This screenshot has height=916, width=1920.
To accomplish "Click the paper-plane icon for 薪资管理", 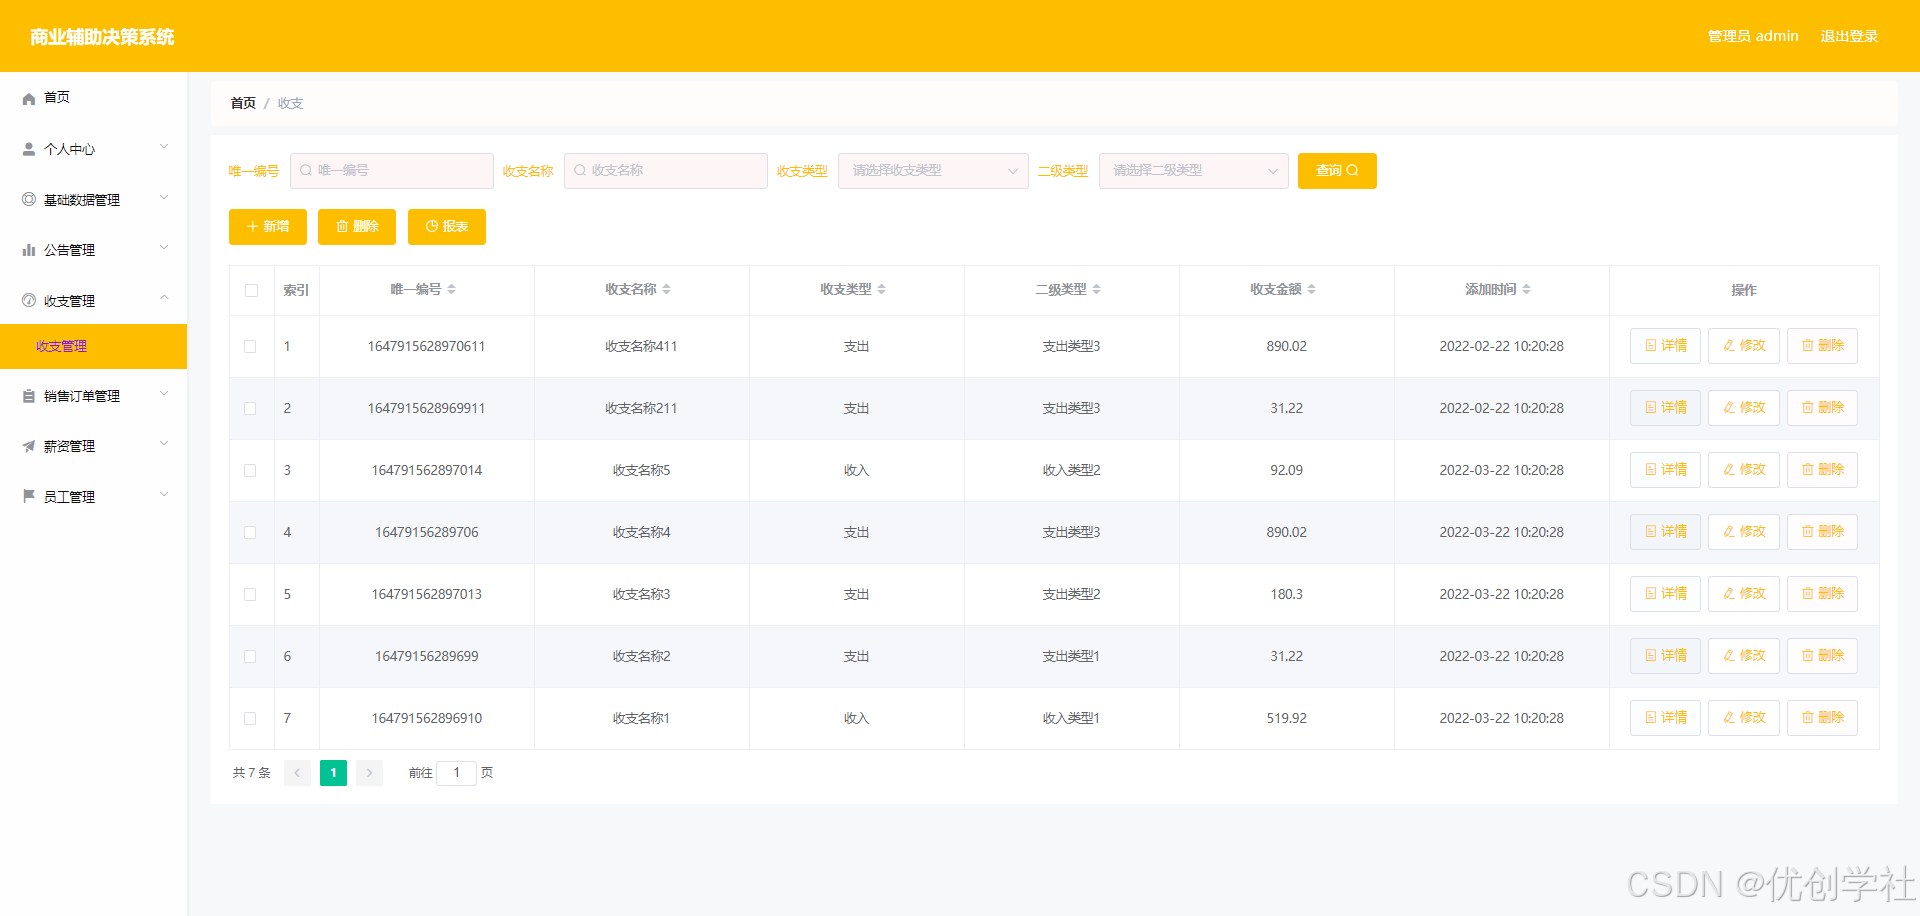I will (x=29, y=446).
